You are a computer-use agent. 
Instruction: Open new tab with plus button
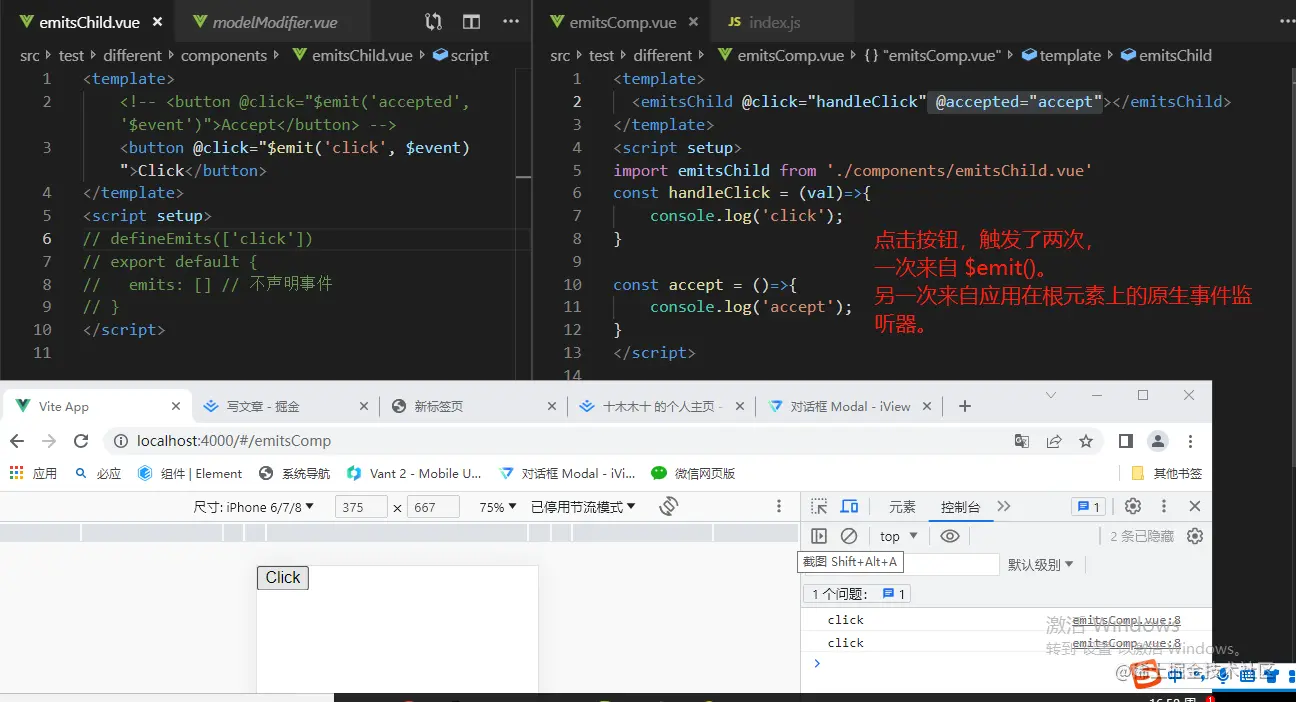tap(964, 406)
